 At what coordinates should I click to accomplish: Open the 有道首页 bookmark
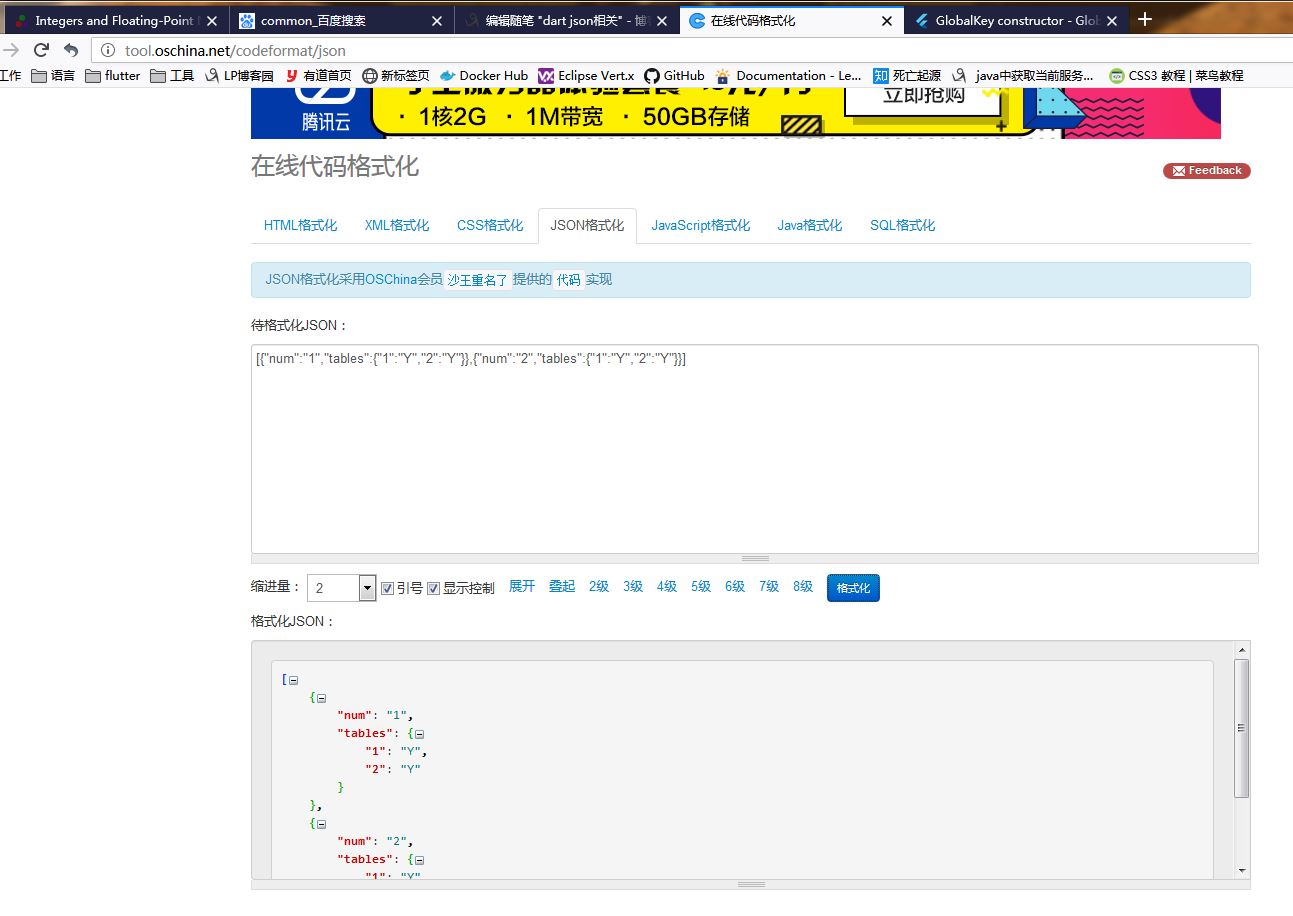pyautogui.click(x=318, y=76)
